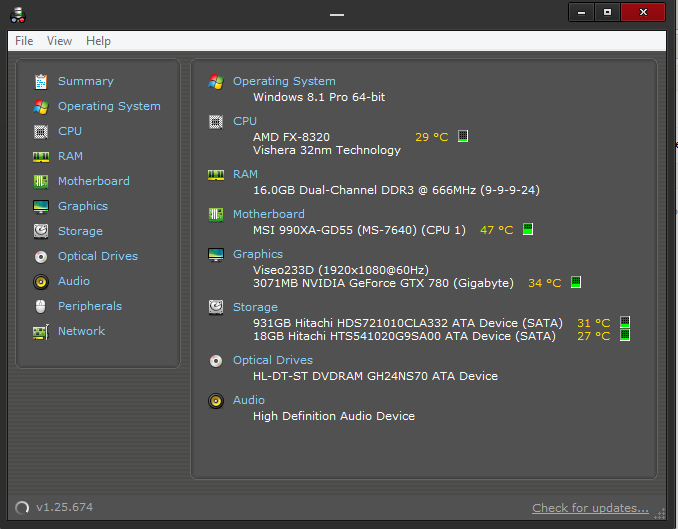The image size is (678, 529).
Task: Click the Motherboard icon in sidebar
Action: [x=41, y=181]
